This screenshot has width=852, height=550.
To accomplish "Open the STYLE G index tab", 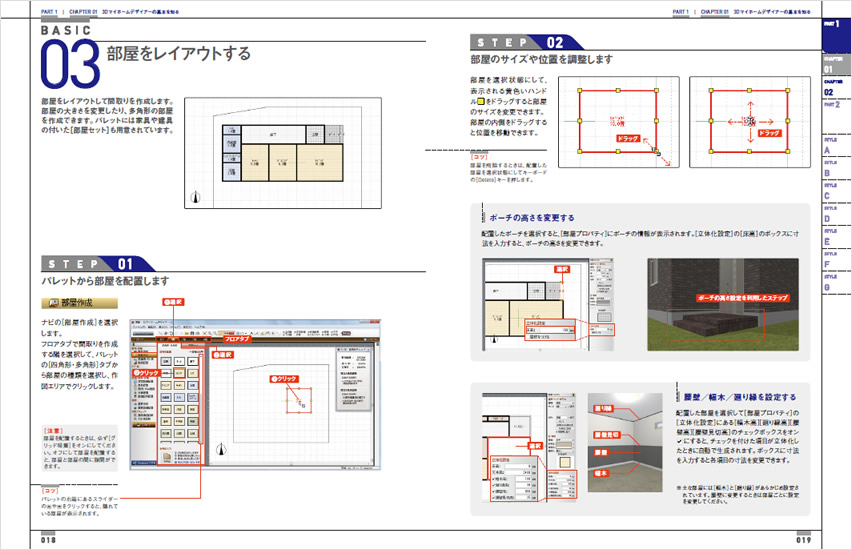I will (836, 283).
